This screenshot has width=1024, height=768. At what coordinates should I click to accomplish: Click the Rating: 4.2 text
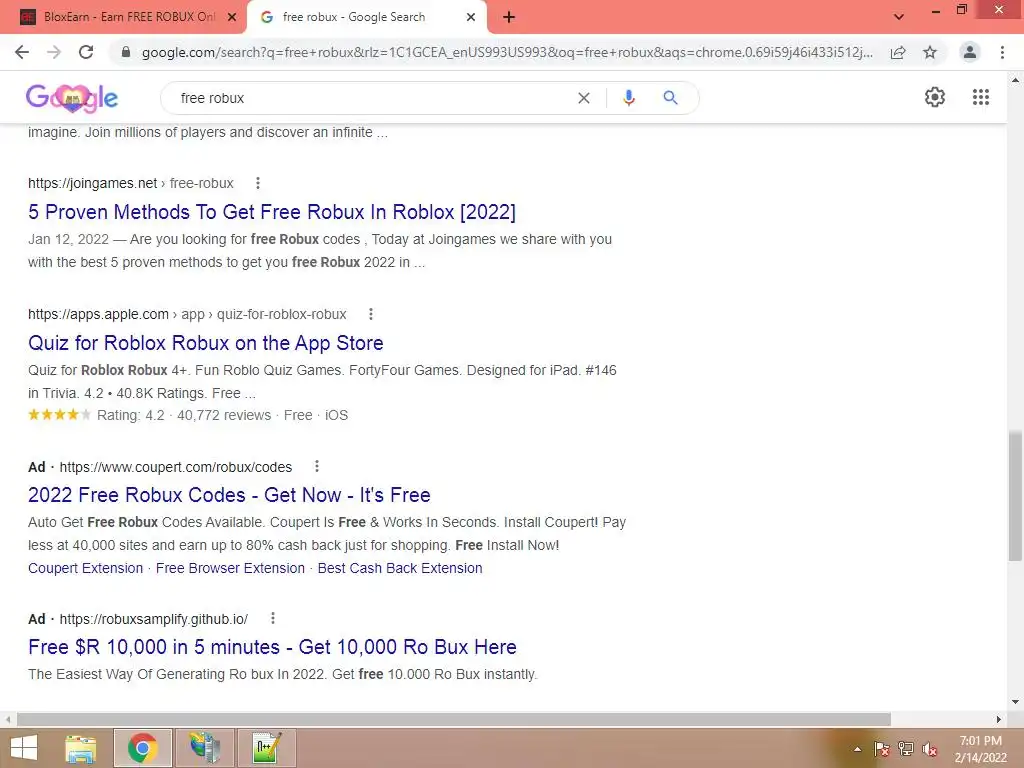131,415
